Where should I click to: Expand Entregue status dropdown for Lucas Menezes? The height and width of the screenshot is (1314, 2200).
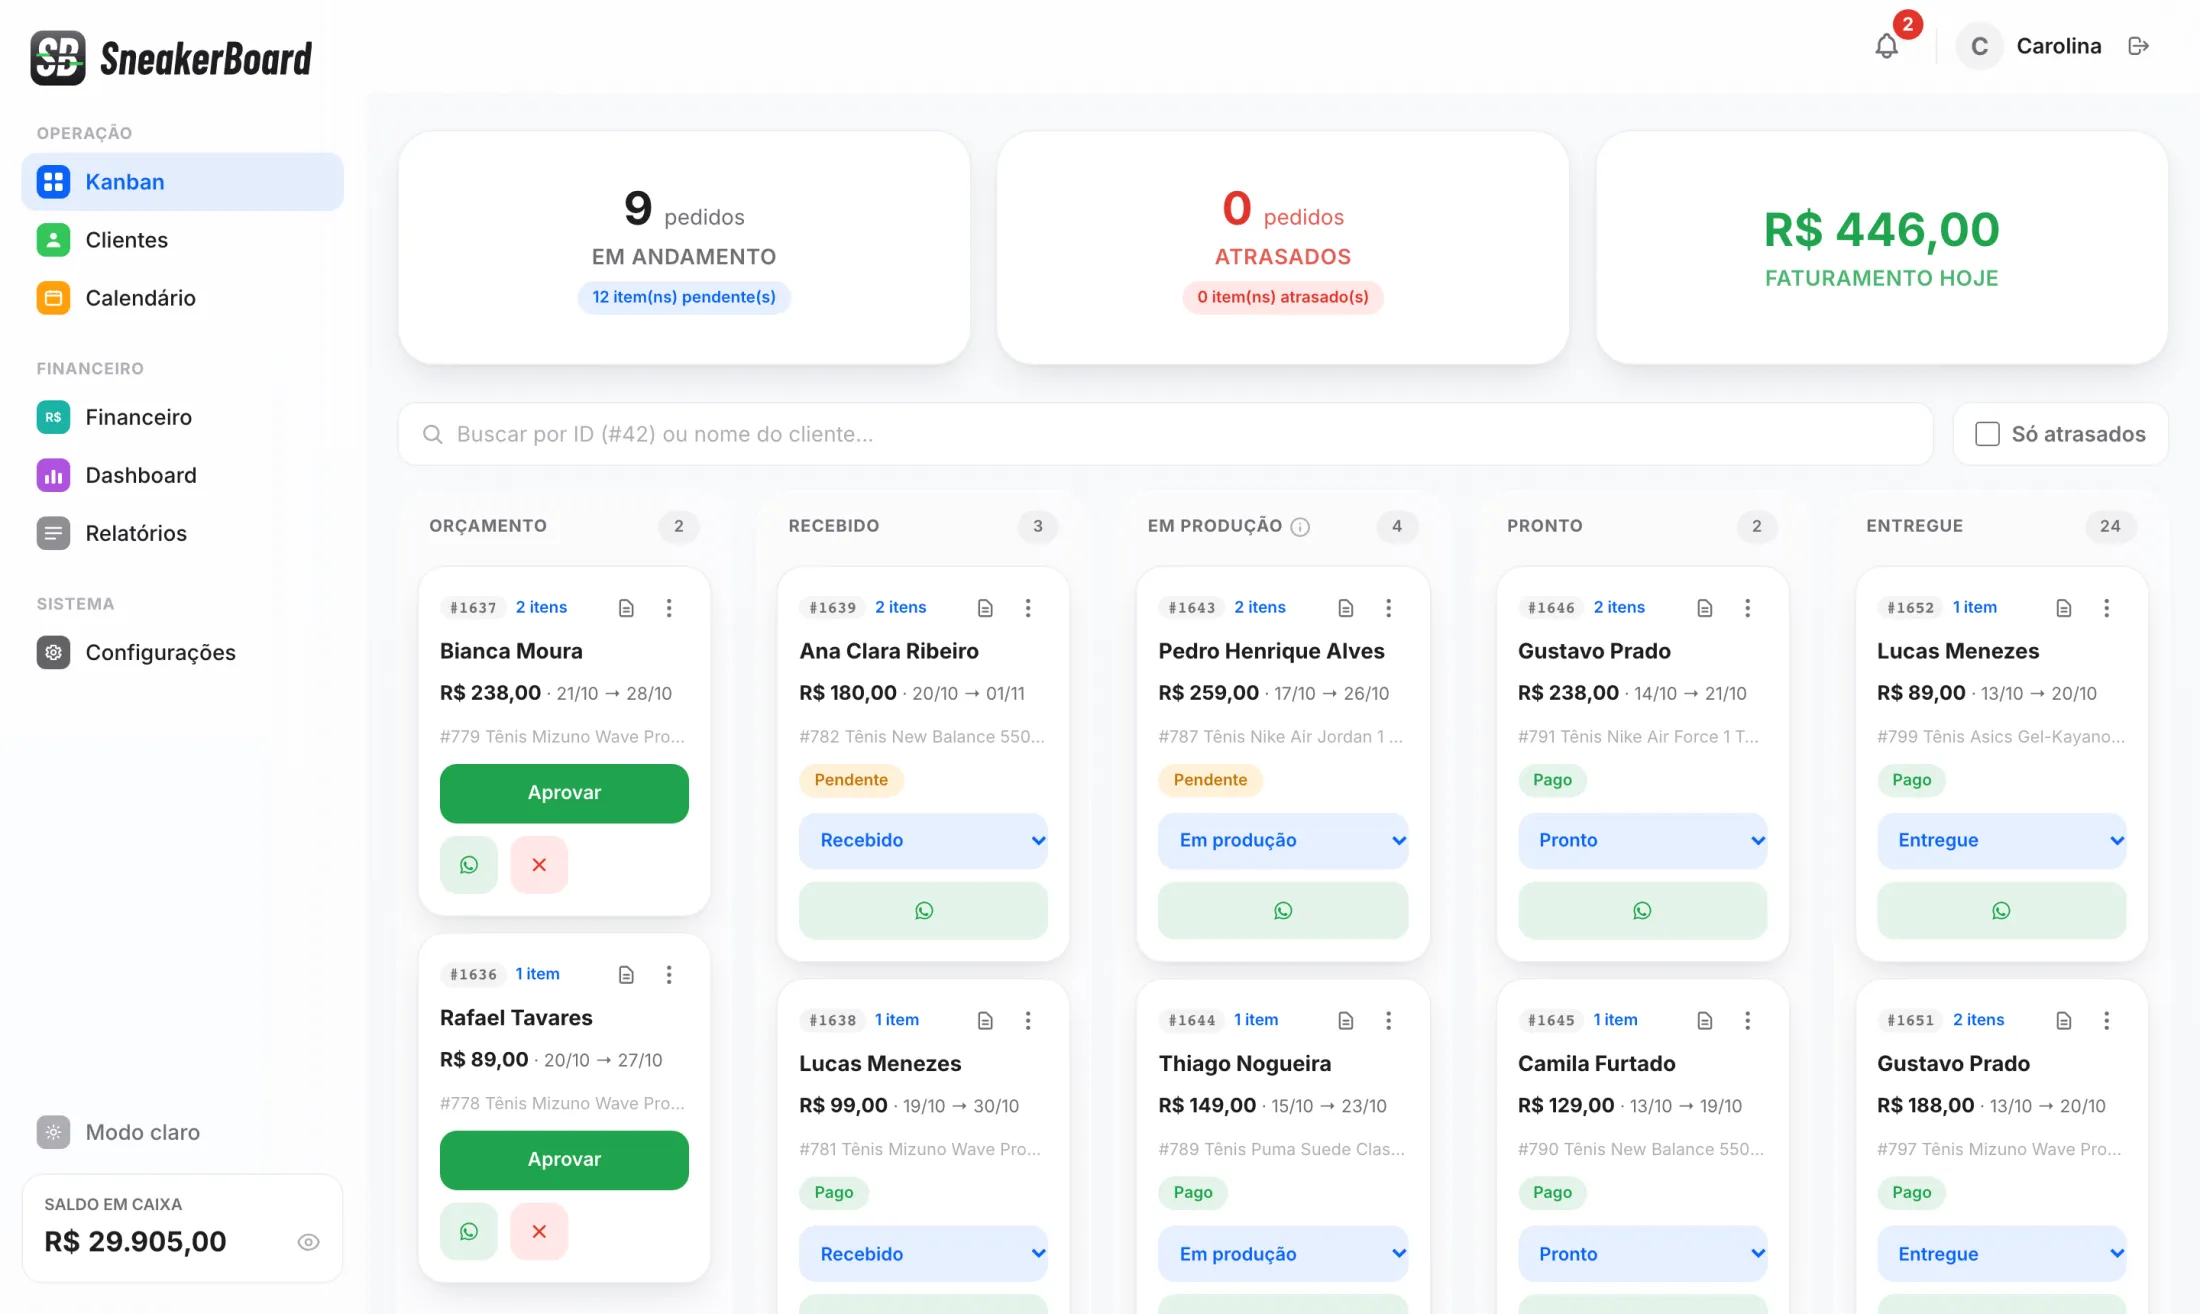click(x=2001, y=841)
